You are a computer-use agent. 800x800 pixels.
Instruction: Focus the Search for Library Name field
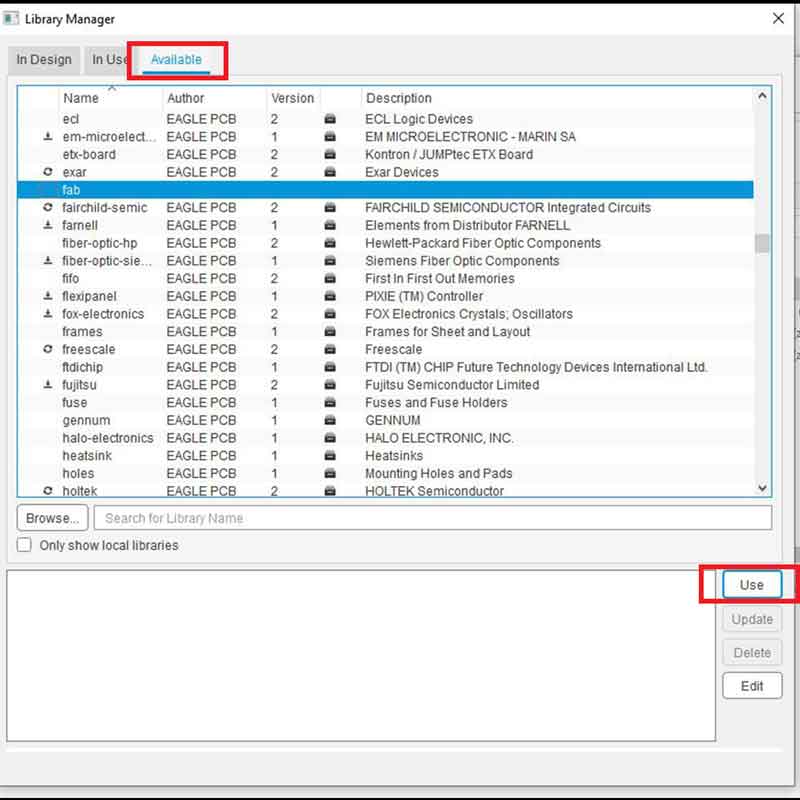coord(433,518)
